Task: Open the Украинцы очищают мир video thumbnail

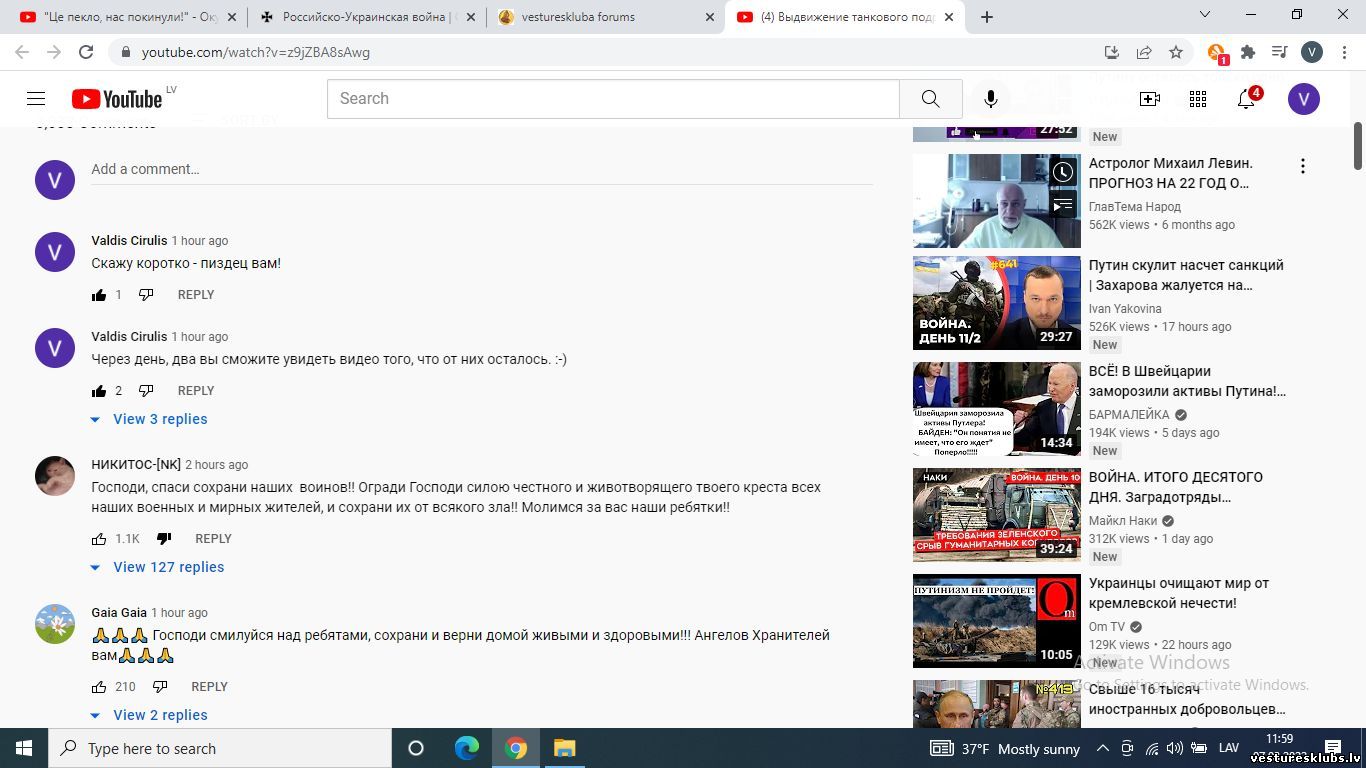Action: 997,621
